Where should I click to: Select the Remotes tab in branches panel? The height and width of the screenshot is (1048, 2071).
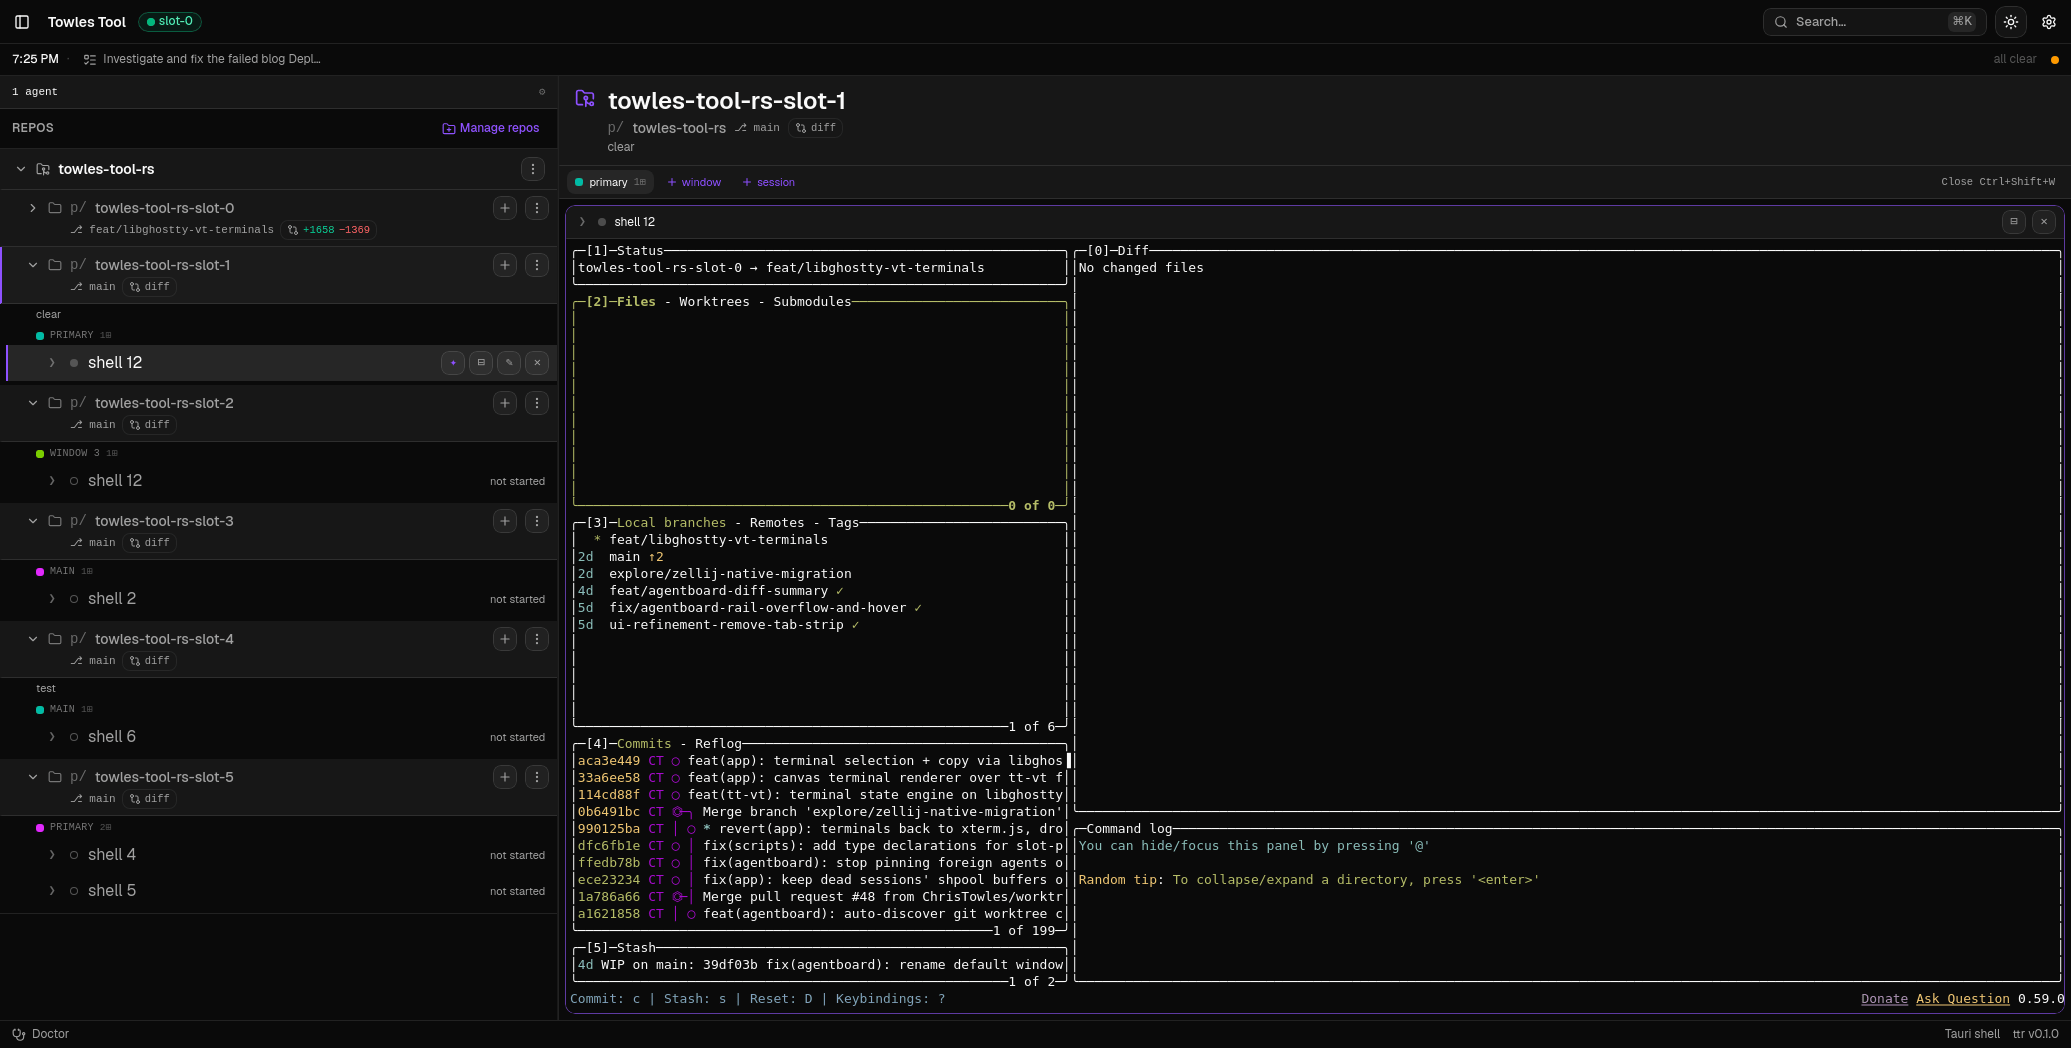(x=777, y=523)
